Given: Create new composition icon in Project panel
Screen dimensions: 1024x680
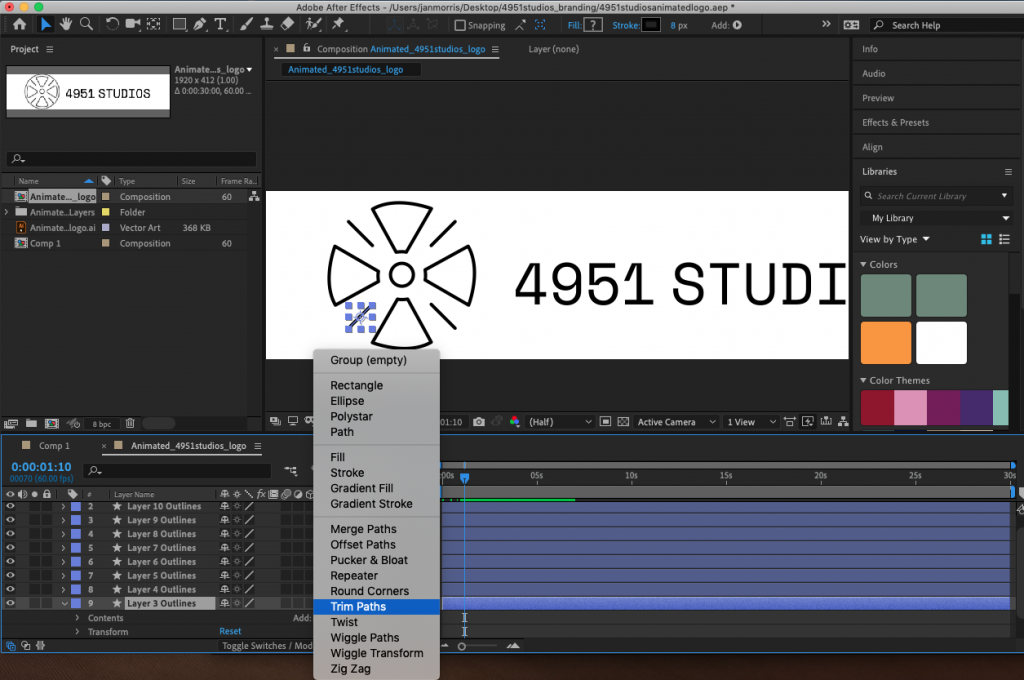Looking at the screenshot, I should pos(52,423).
